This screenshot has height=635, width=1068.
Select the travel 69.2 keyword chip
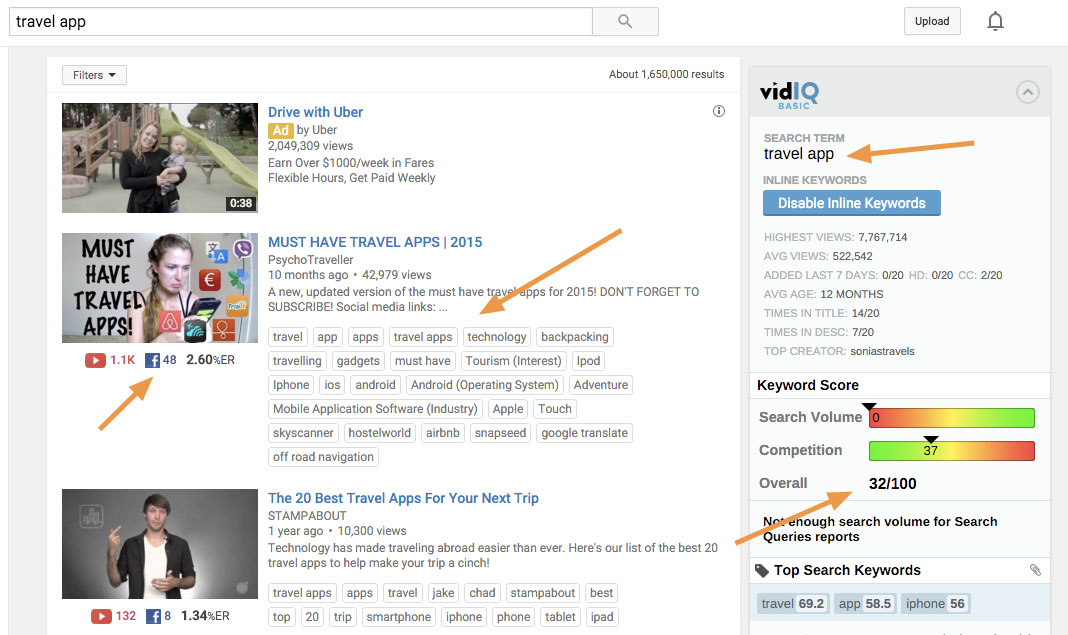tap(793, 604)
